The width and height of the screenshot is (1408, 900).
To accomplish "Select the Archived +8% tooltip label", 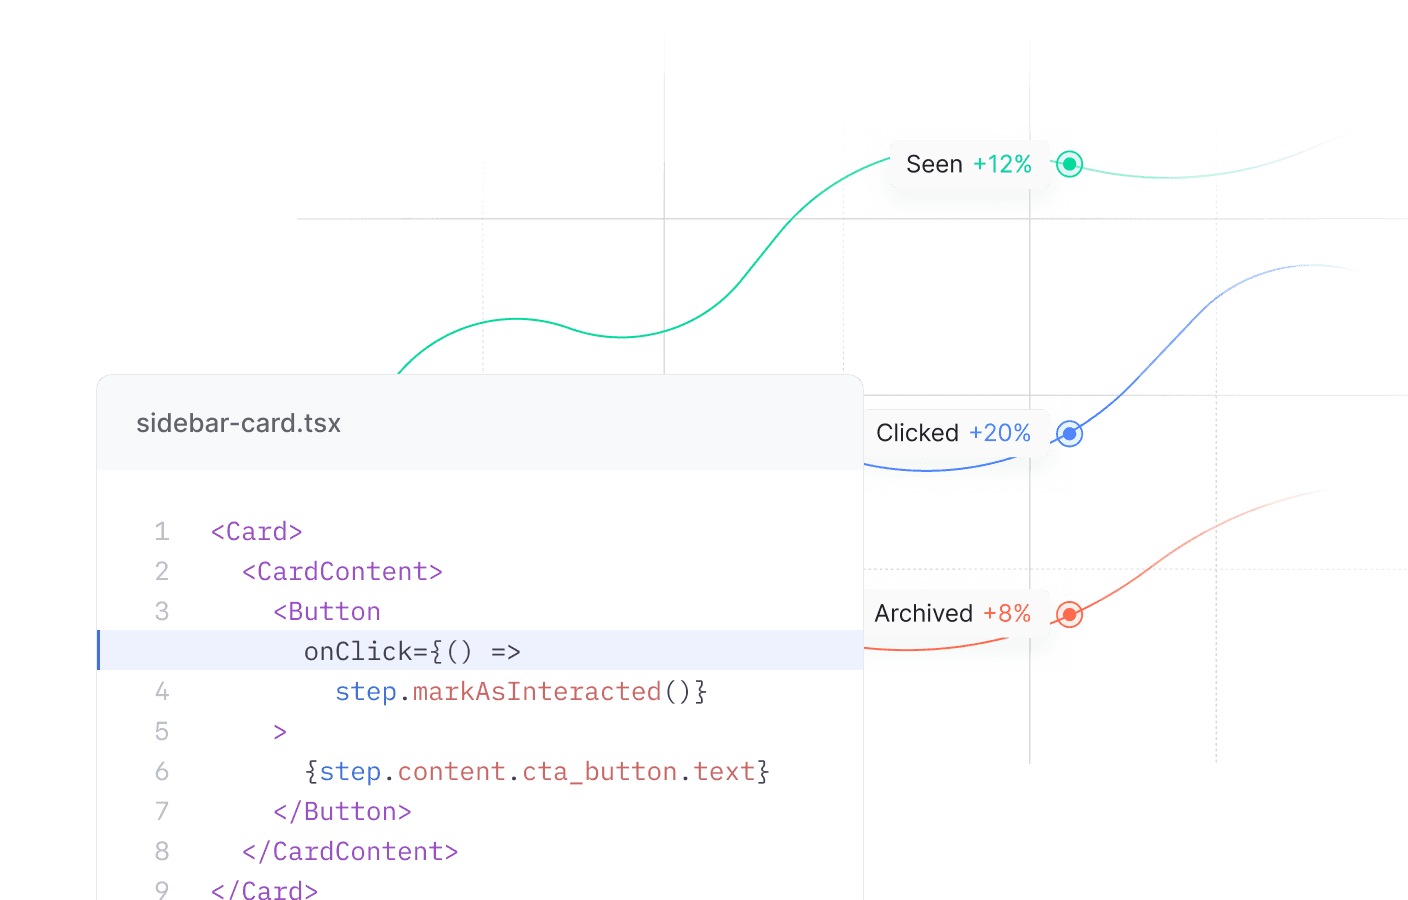I will (x=952, y=613).
